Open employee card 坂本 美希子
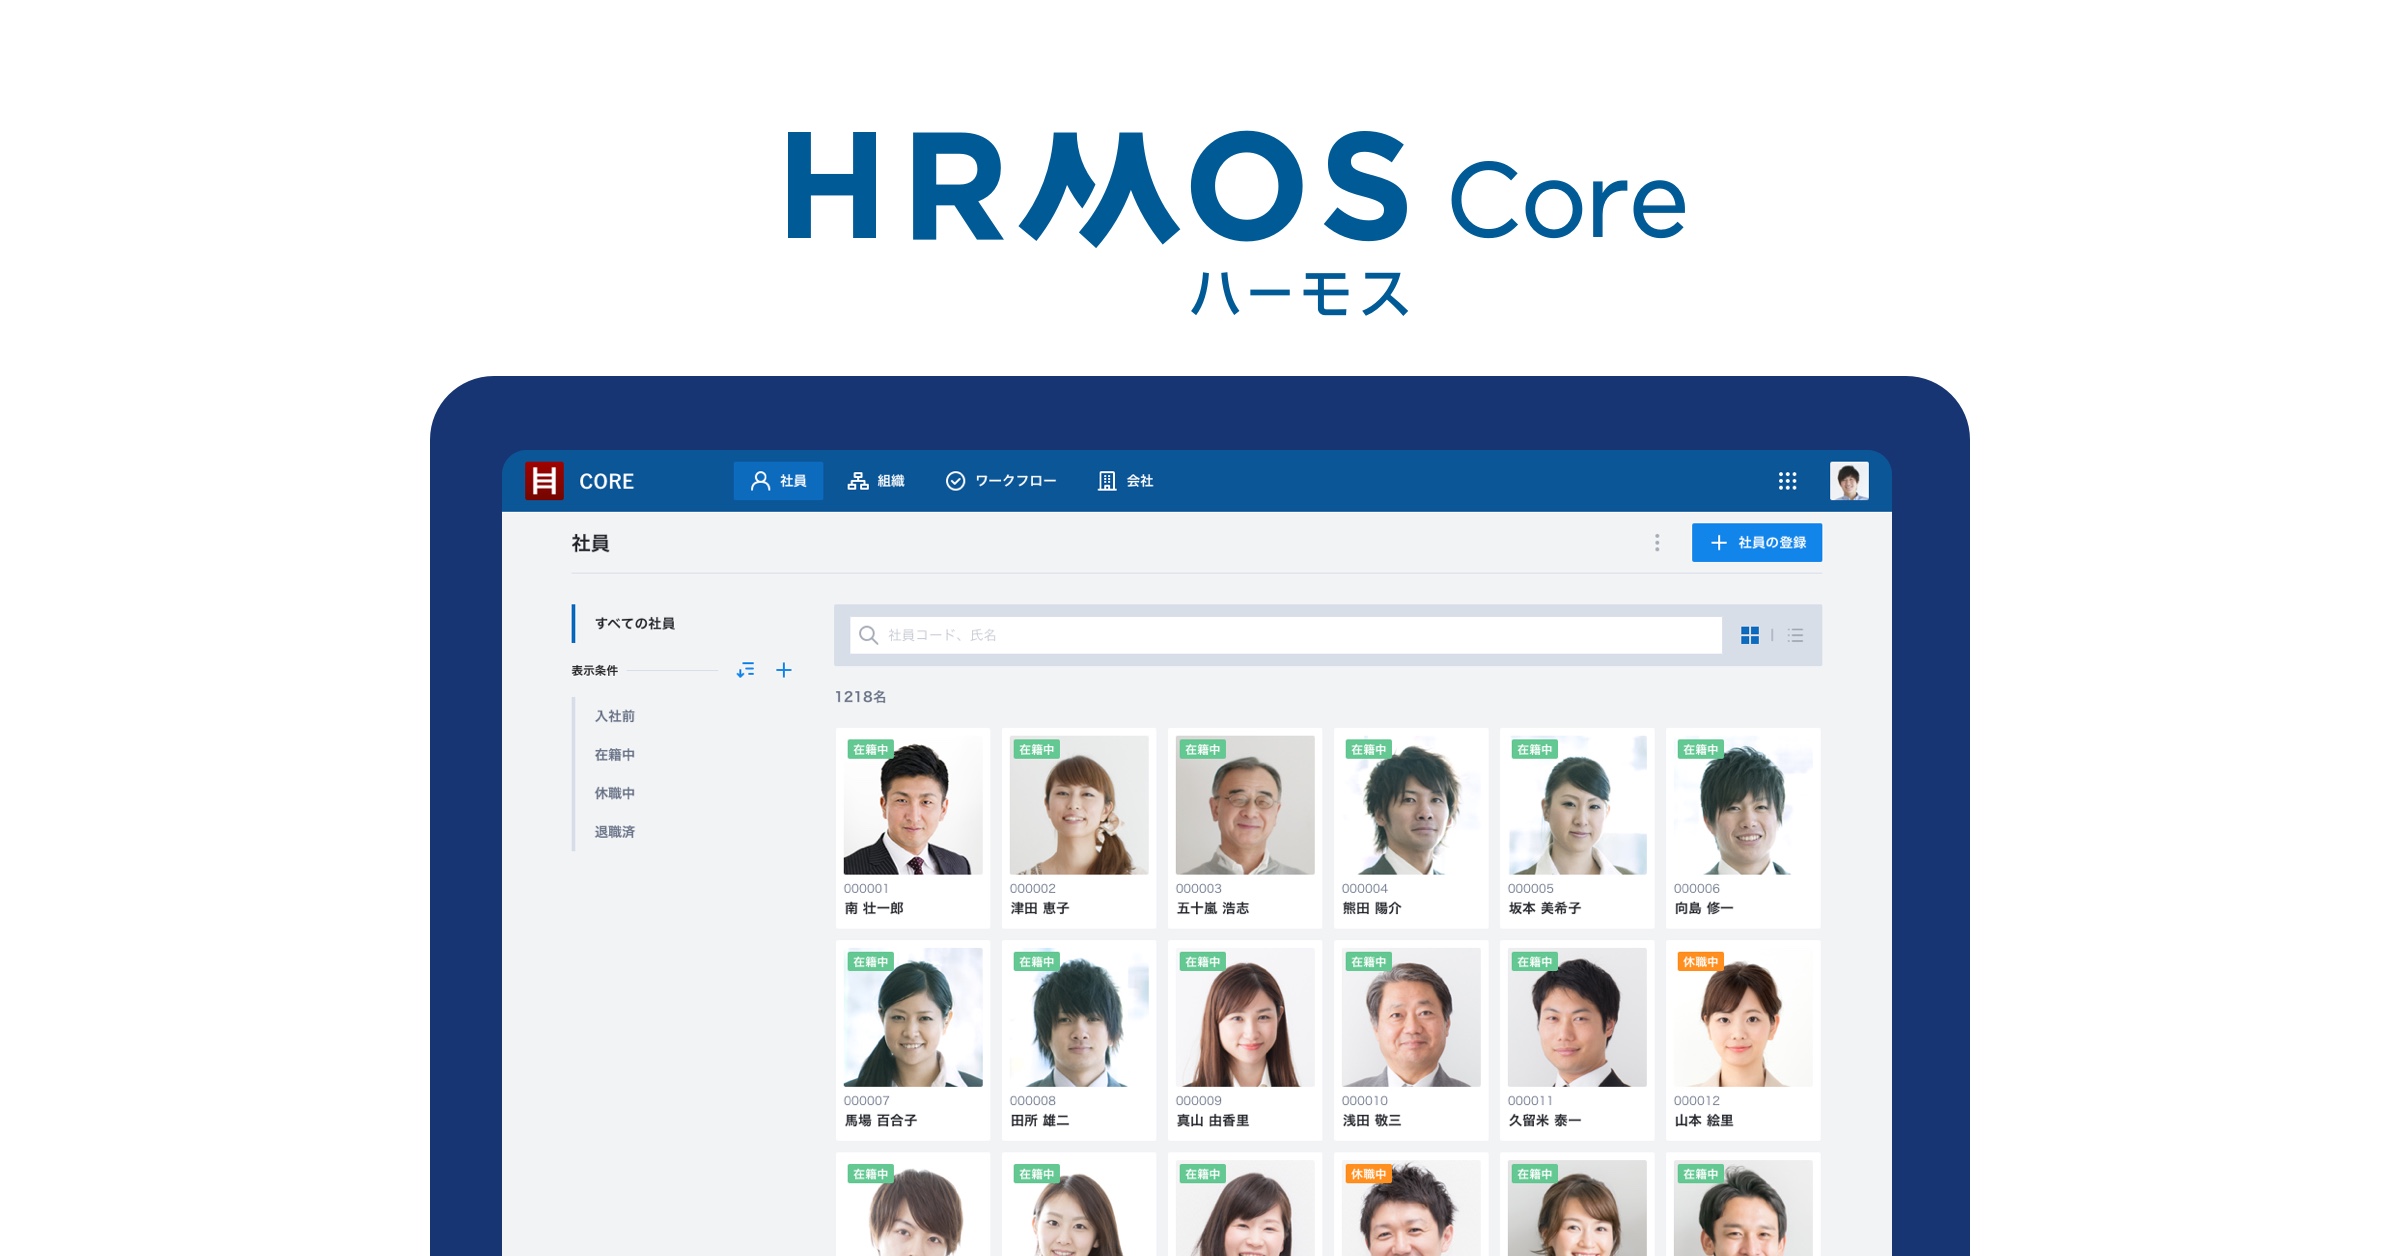 click(x=1577, y=828)
